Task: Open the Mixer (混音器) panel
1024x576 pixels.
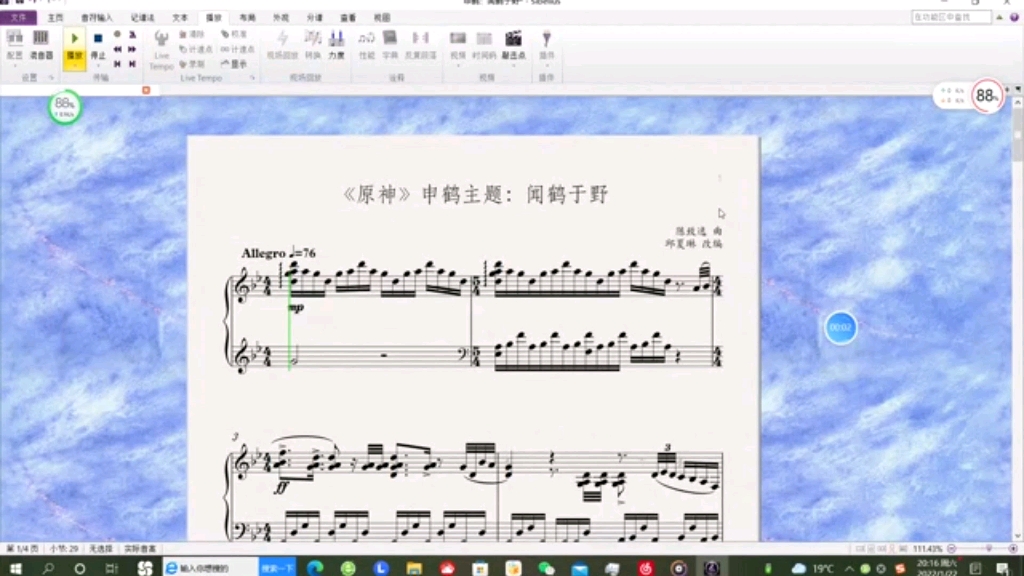Action: pos(40,44)
